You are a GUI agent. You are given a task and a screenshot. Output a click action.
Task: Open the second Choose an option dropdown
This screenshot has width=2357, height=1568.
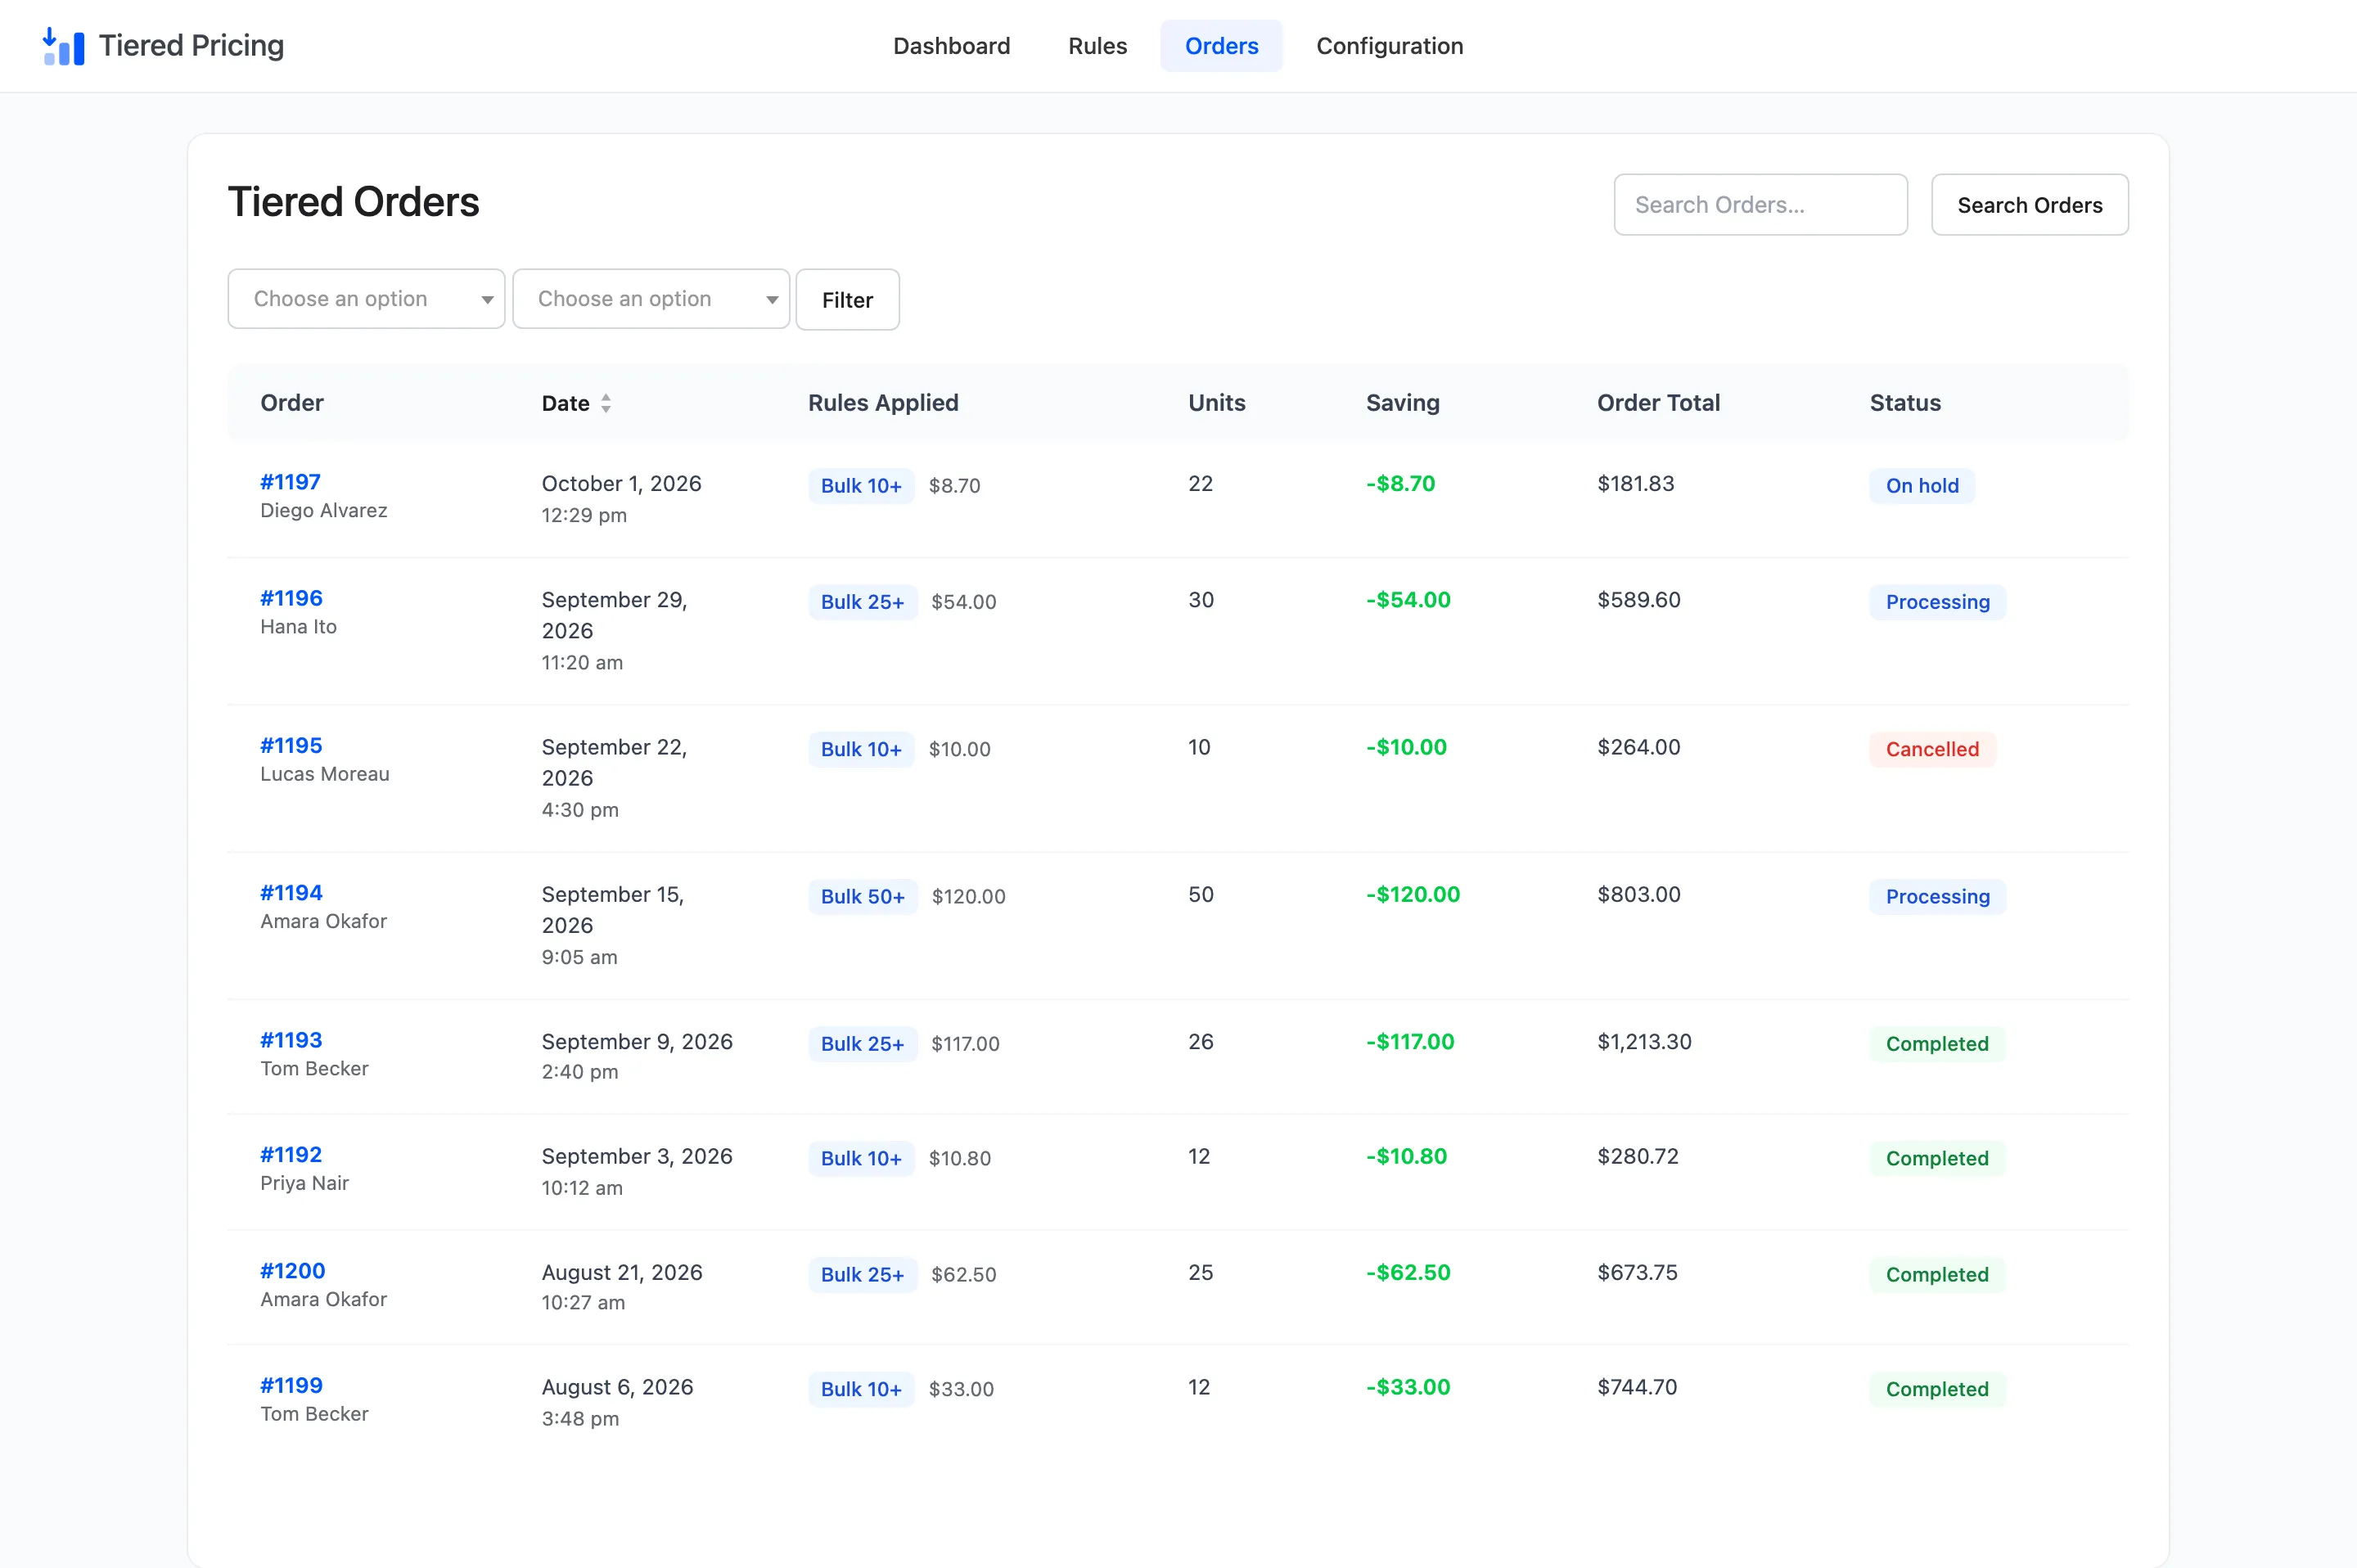[651, 299]
